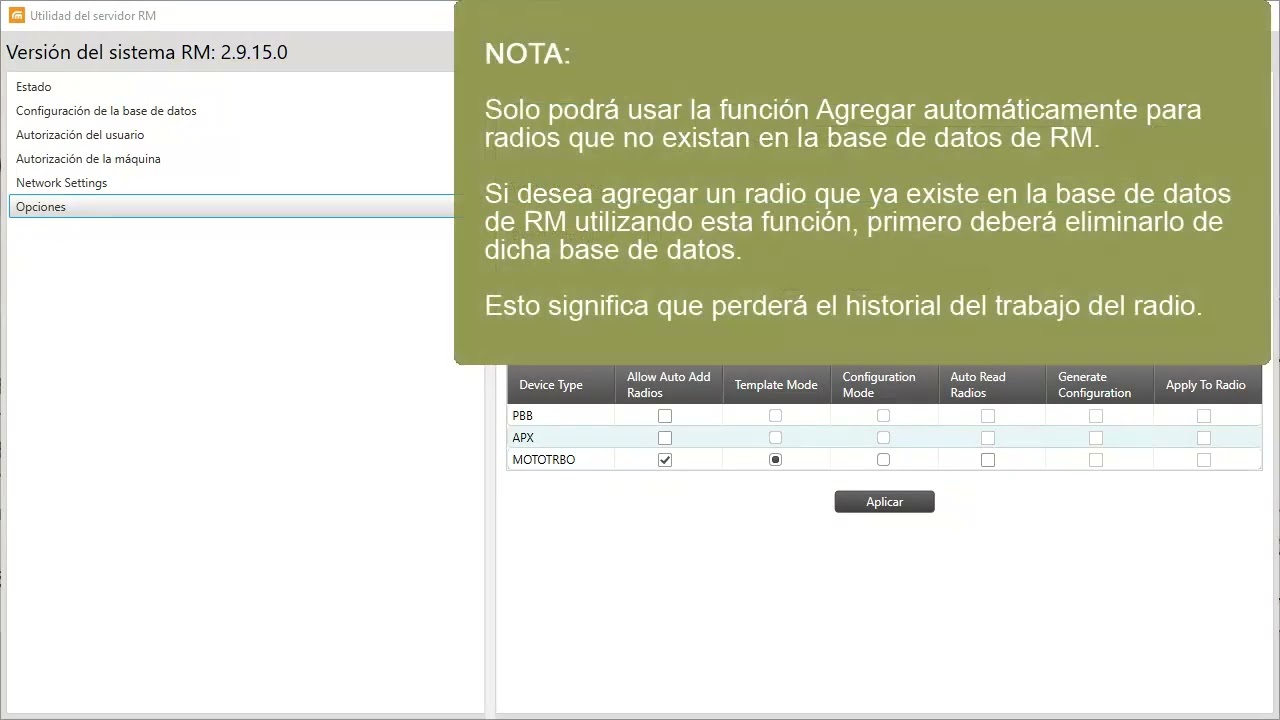Click the Device Type column header

[561, 385]
